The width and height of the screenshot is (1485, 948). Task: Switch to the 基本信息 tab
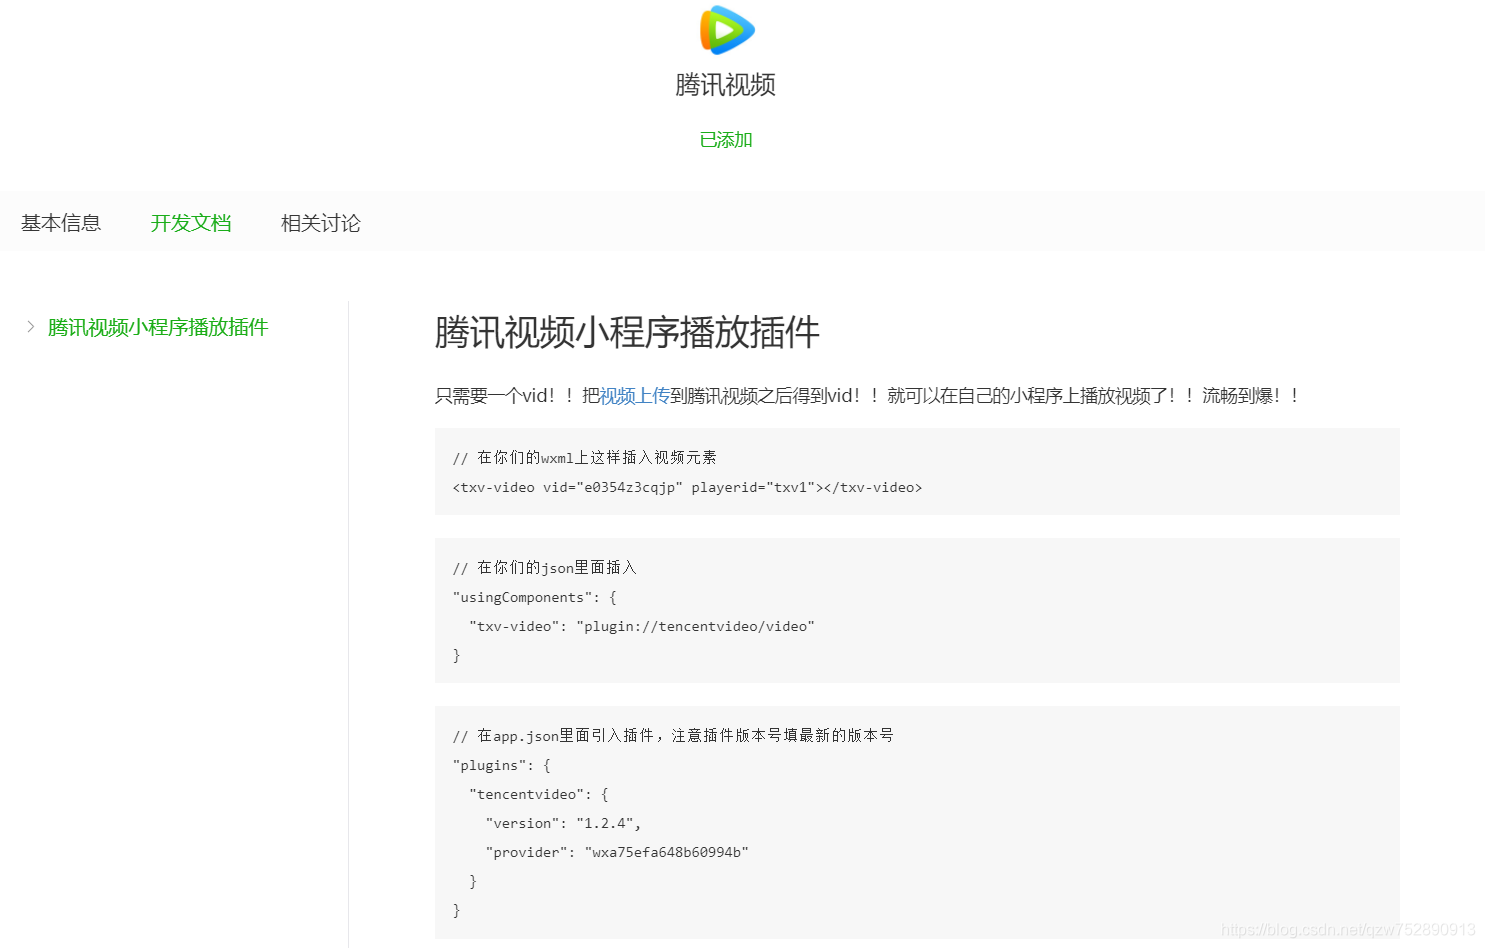61,223
